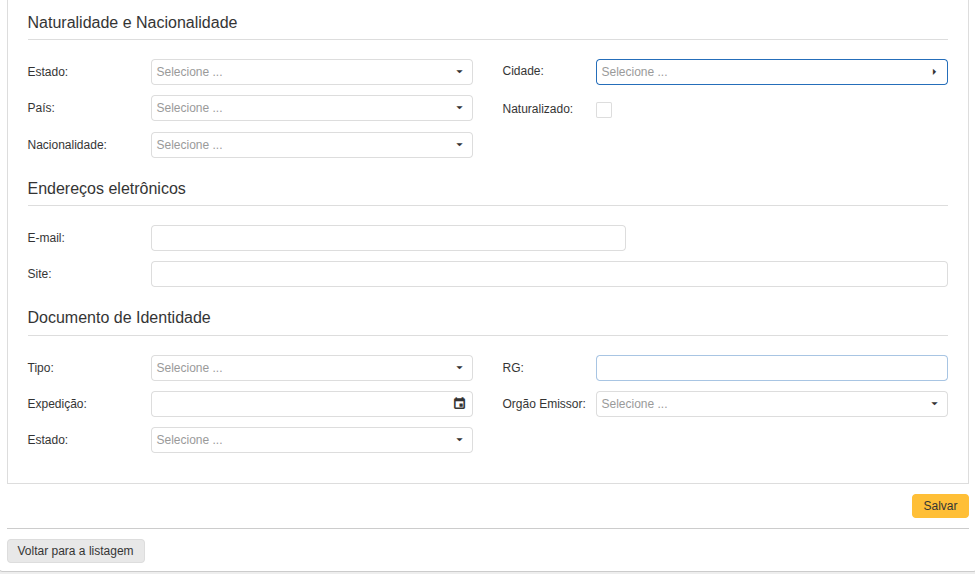This screenshot has width=975, height=574.
Task: Click the caret arrow on Orgão Emissor
Action: pyautogui.click(x=934, y=404)
